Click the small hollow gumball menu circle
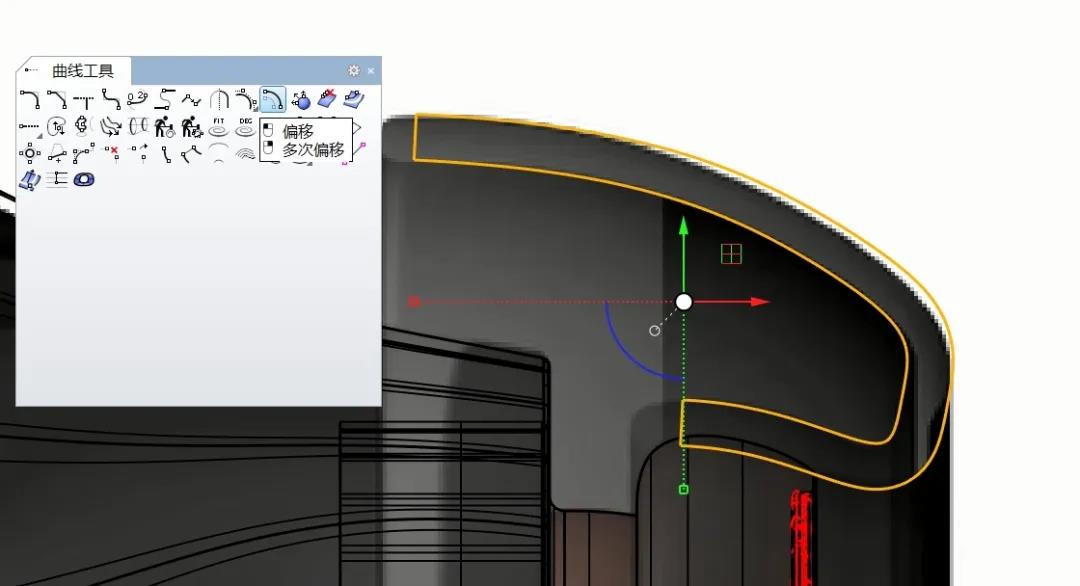This screenshot has width=1080, height=586. point(654,331)
